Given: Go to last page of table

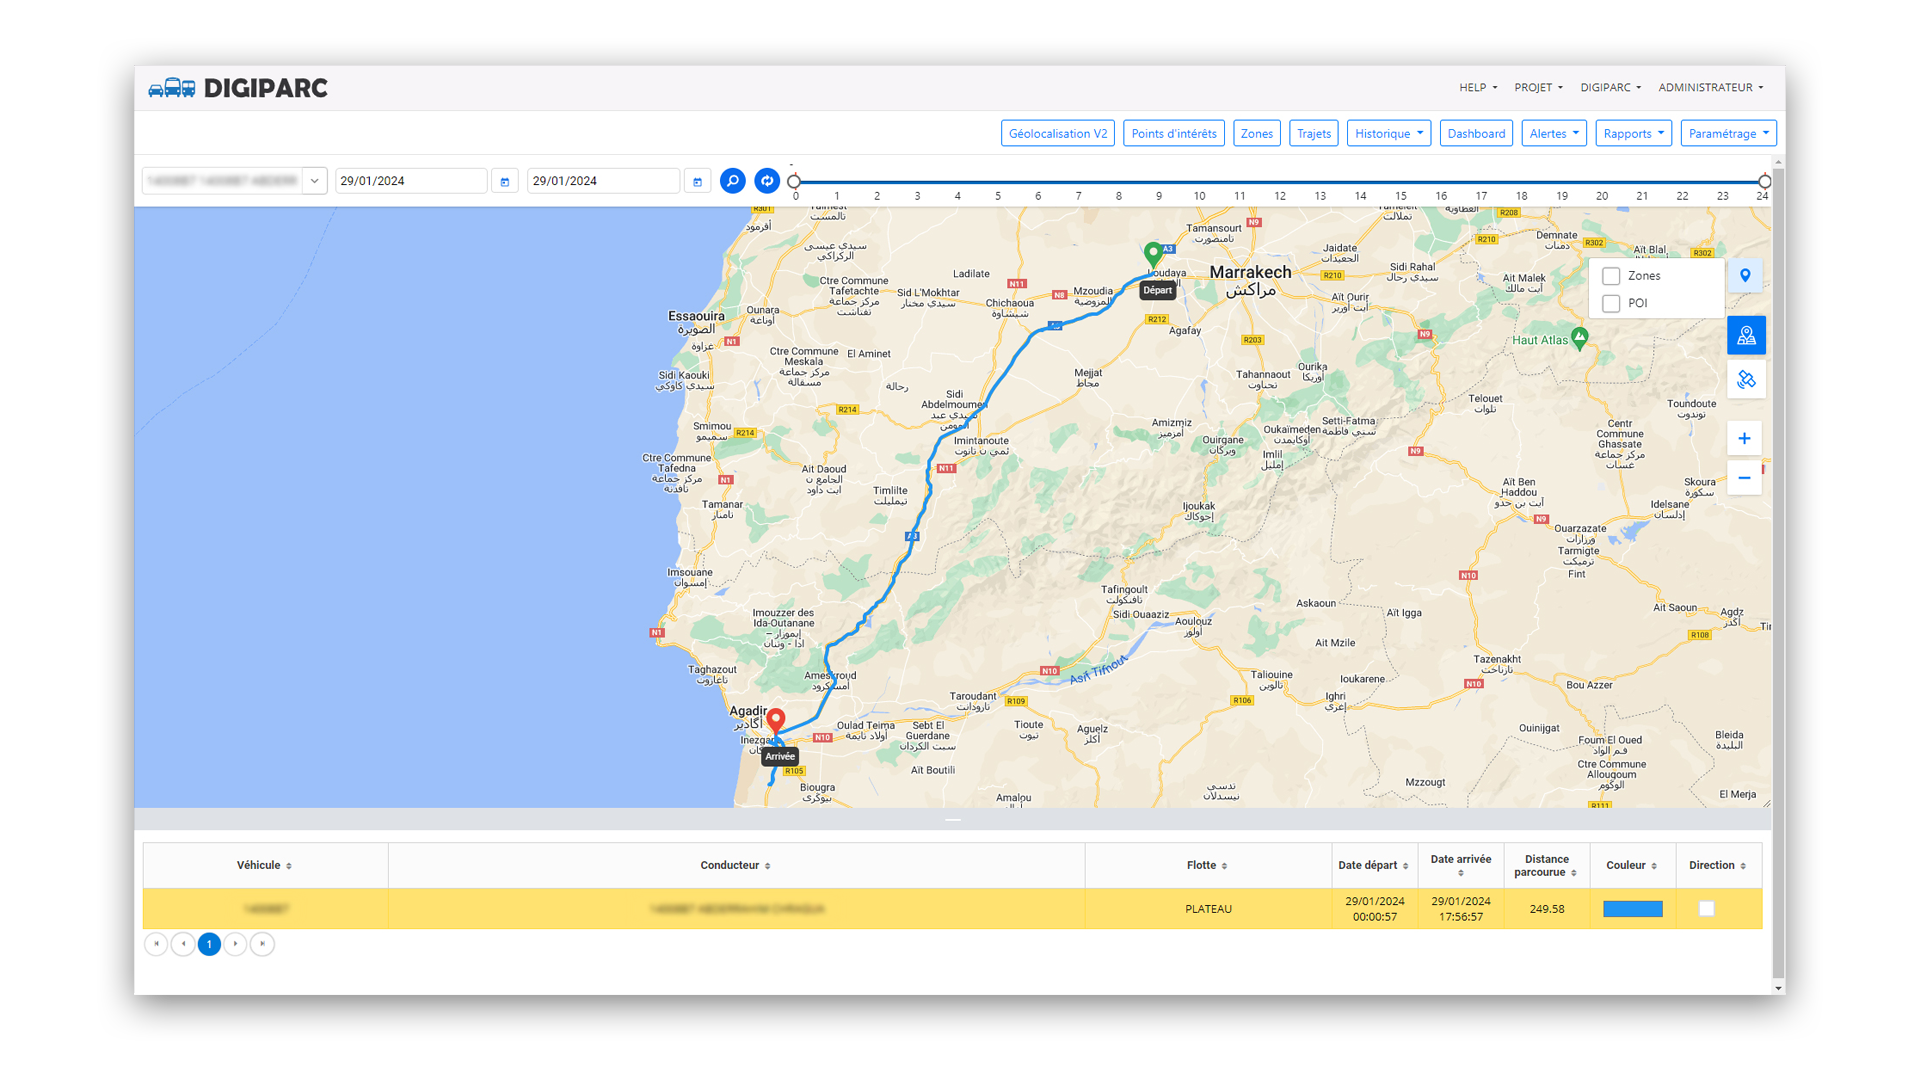Looking at the screenshot, I should (262, 944).
